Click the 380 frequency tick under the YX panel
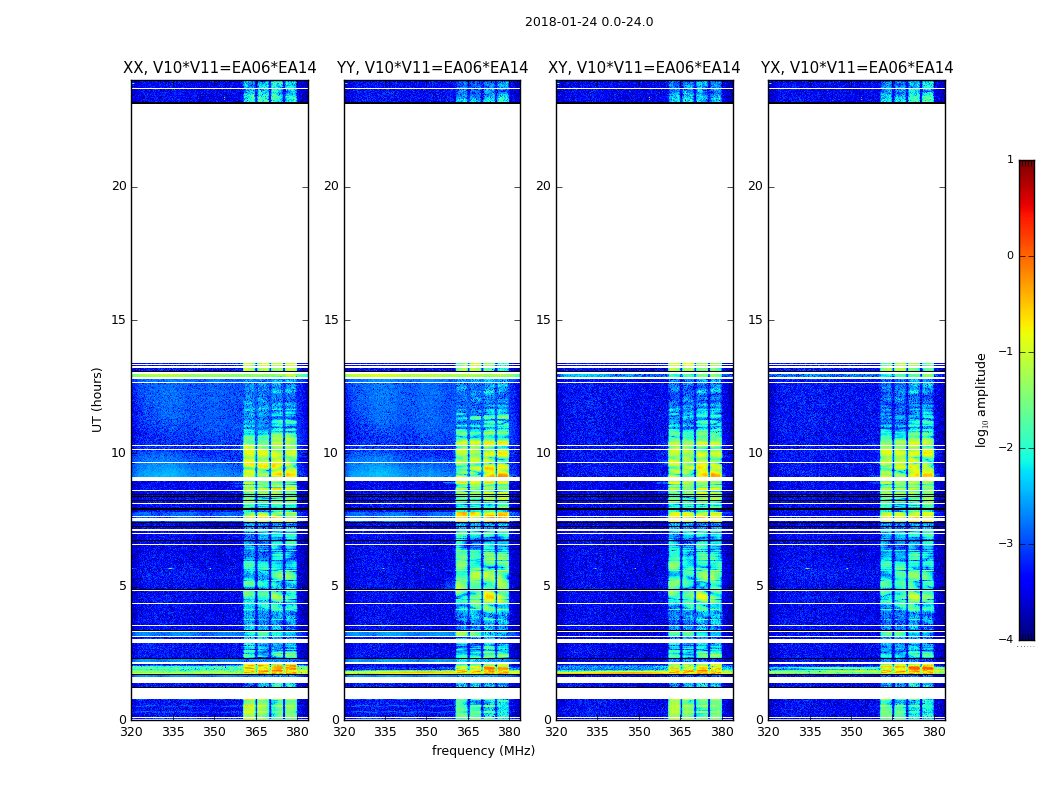This screenshot has width=1050, height=800. (934, 732)
